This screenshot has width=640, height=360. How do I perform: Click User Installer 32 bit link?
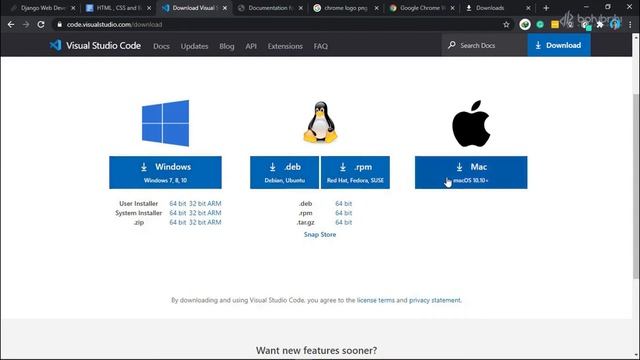click(197, 203)
